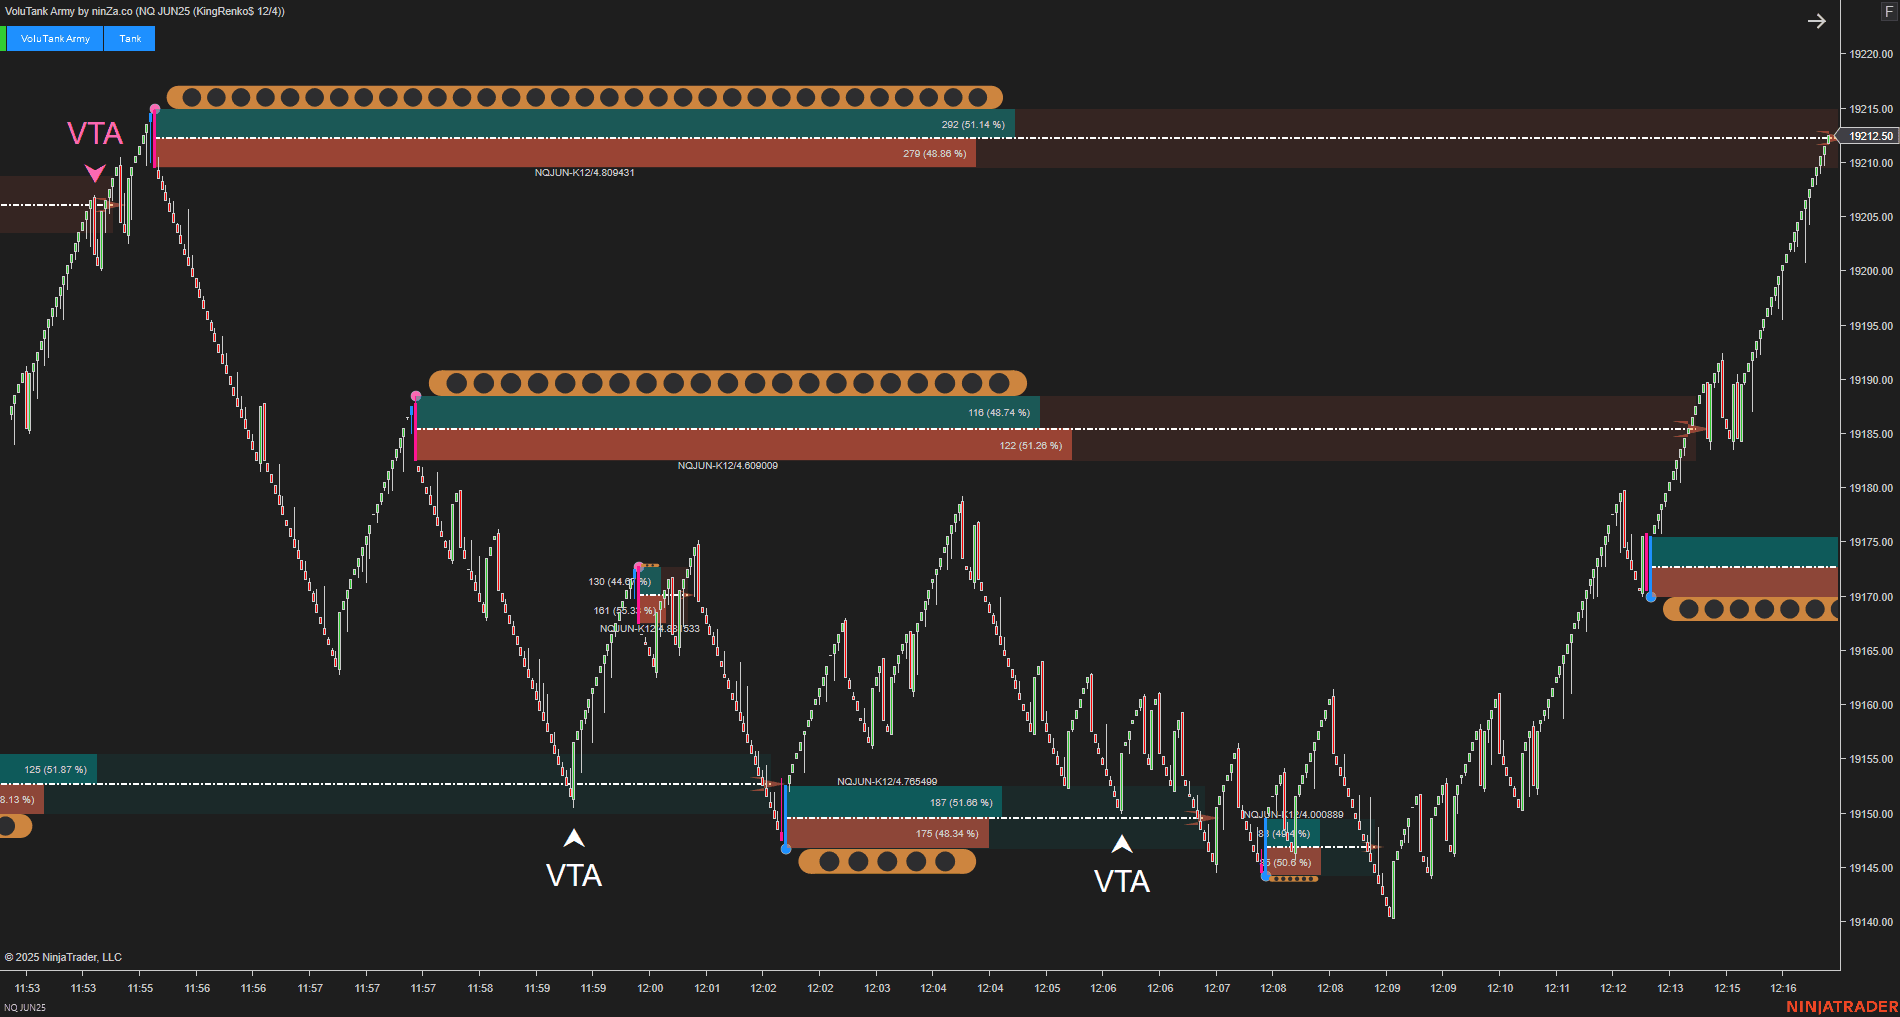Click the orange tank track near 19170 price
Viewport: 1900px width, 1017px height.
[x=1750, y=608]
